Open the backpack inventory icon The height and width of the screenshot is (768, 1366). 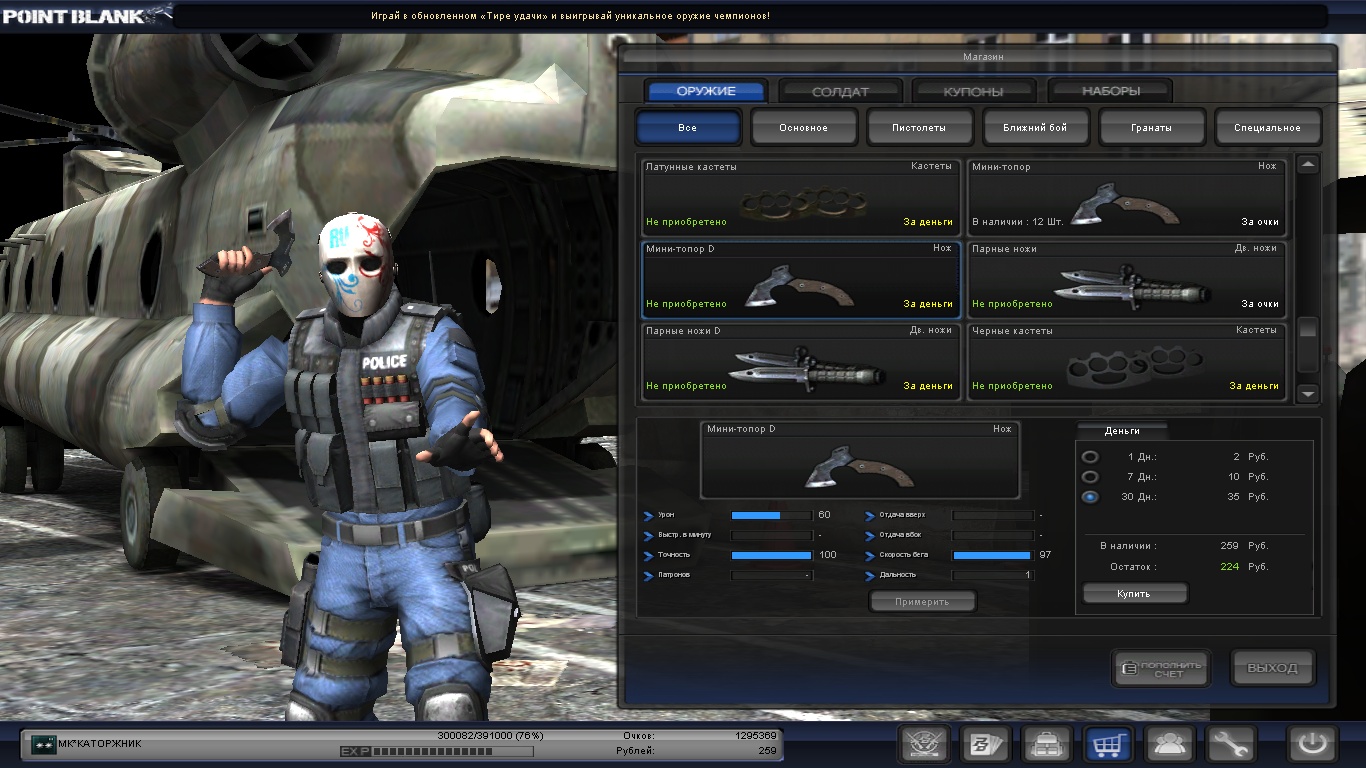click(x=1047, y=744)
